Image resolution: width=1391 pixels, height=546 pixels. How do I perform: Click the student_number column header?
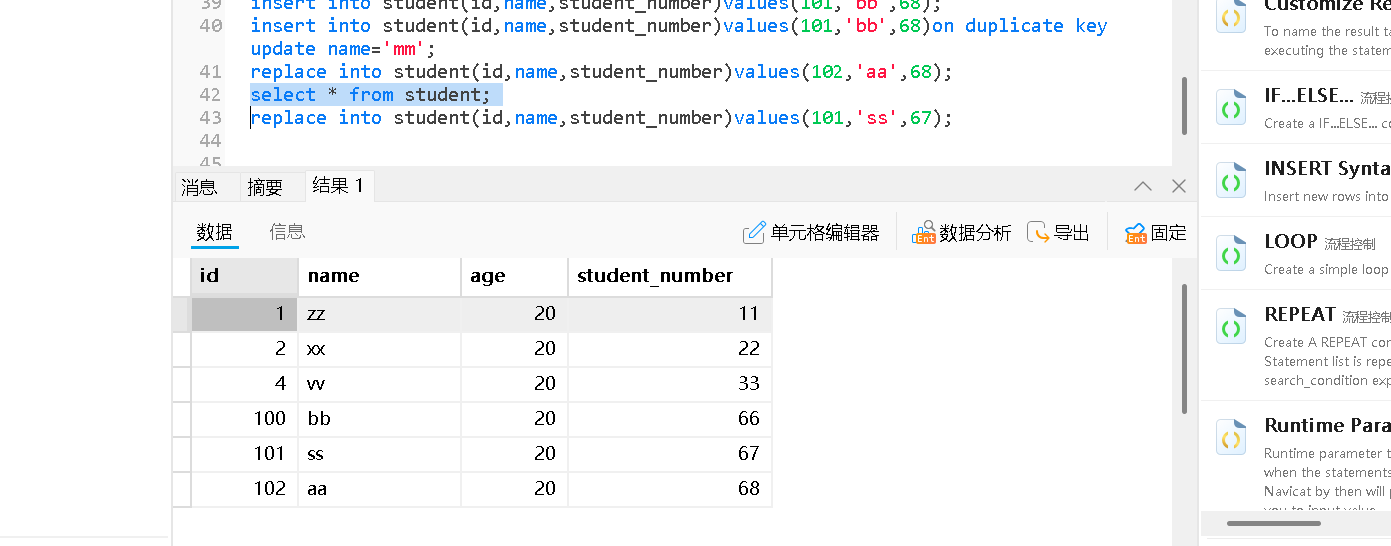pyautogui.click(x=670, y=276)
